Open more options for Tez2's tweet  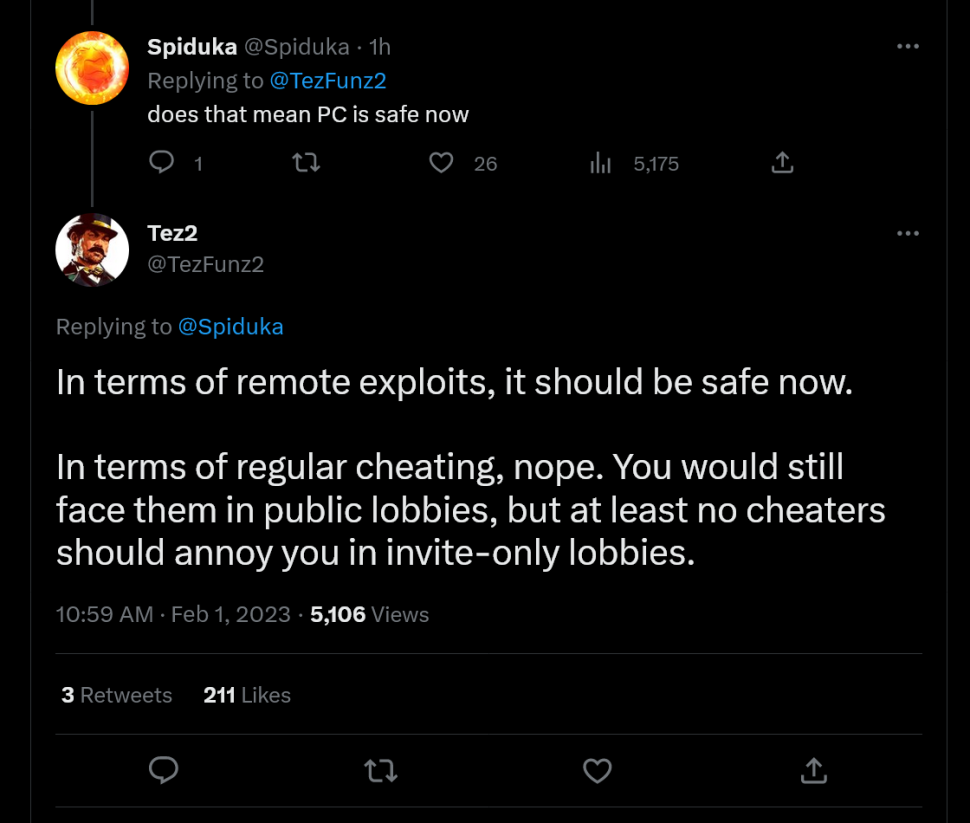click(x=907, y=233)
